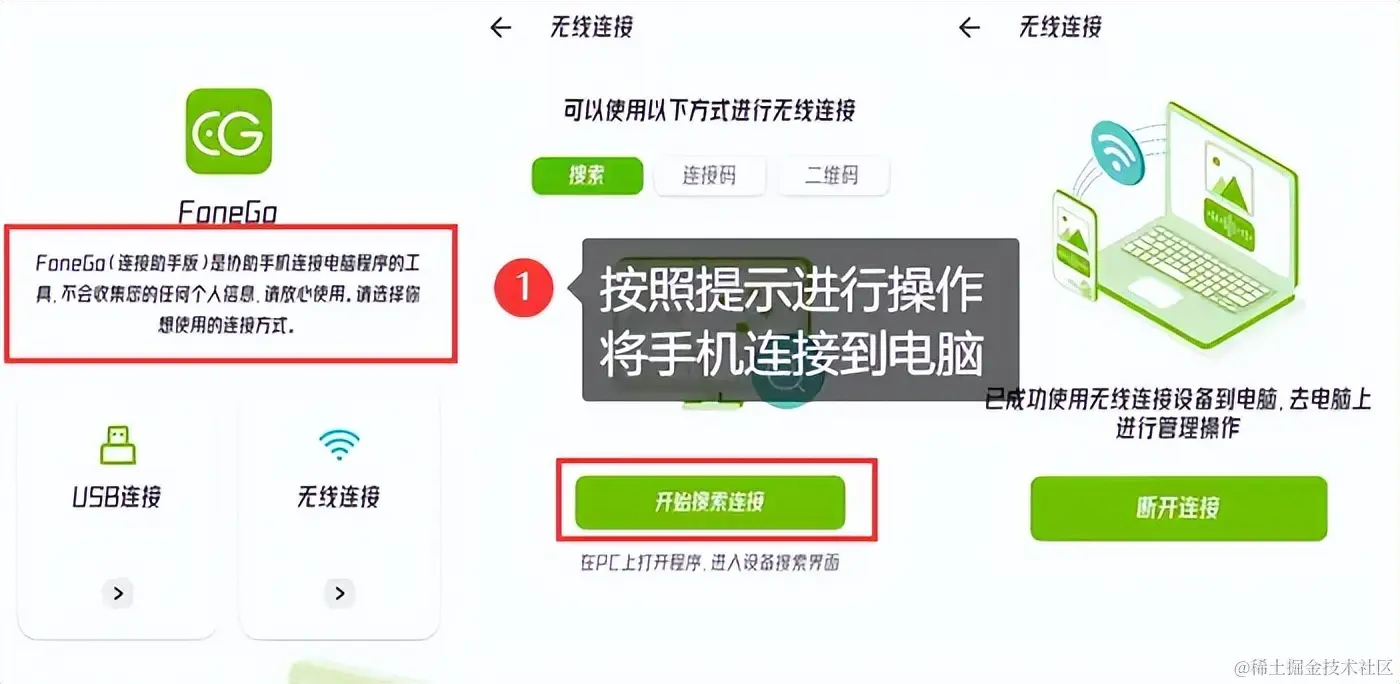Click the green FoneGo app logo
1400x684 pixels.
[229, 131]
